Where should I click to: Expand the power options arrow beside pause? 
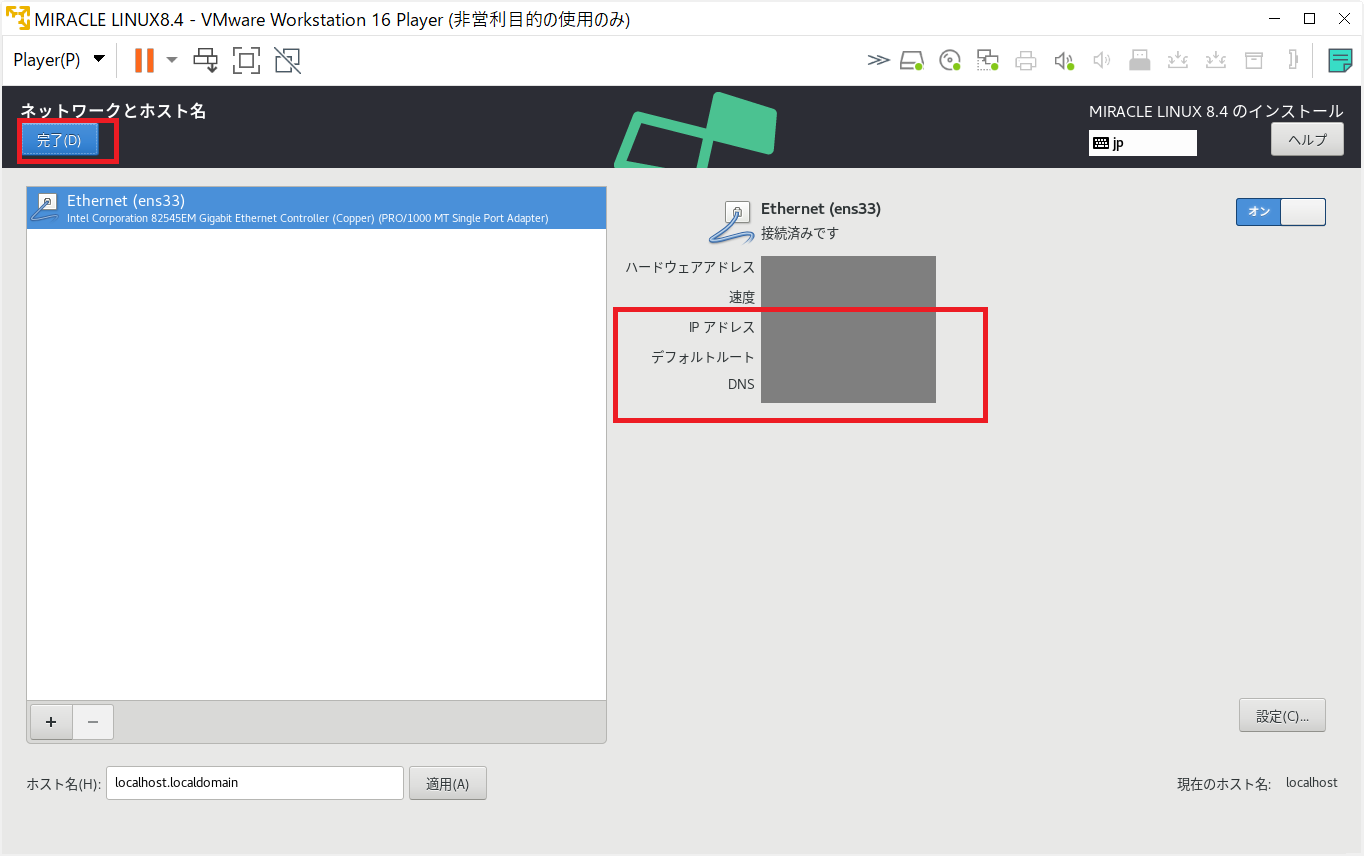[172, 60]
